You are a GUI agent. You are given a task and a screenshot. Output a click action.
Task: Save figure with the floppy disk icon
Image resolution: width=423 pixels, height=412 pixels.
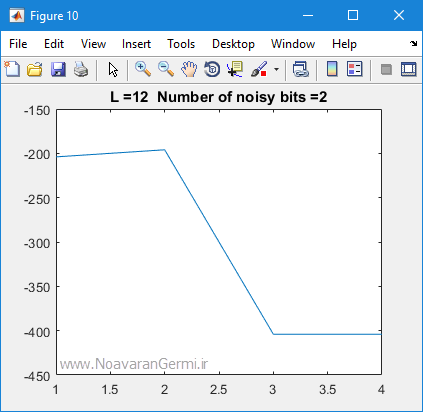click(58, 70)
